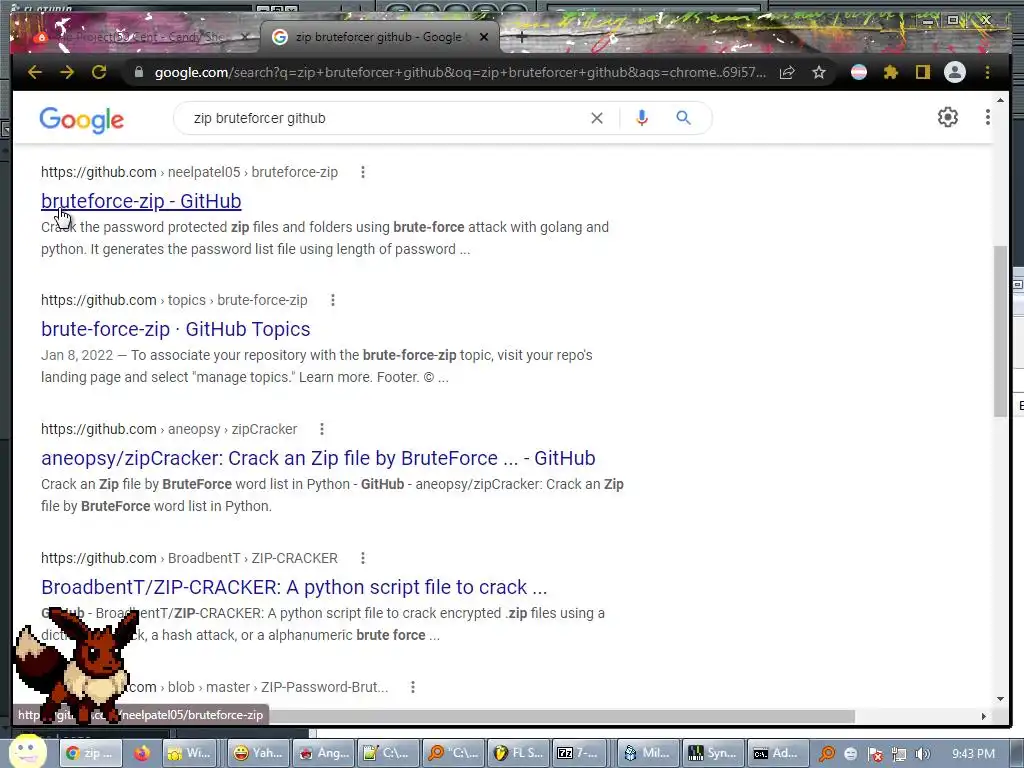Open the Notepad++ C:\ taskbar button
This screenshot has width=1024, height=768.
[387, 753]
